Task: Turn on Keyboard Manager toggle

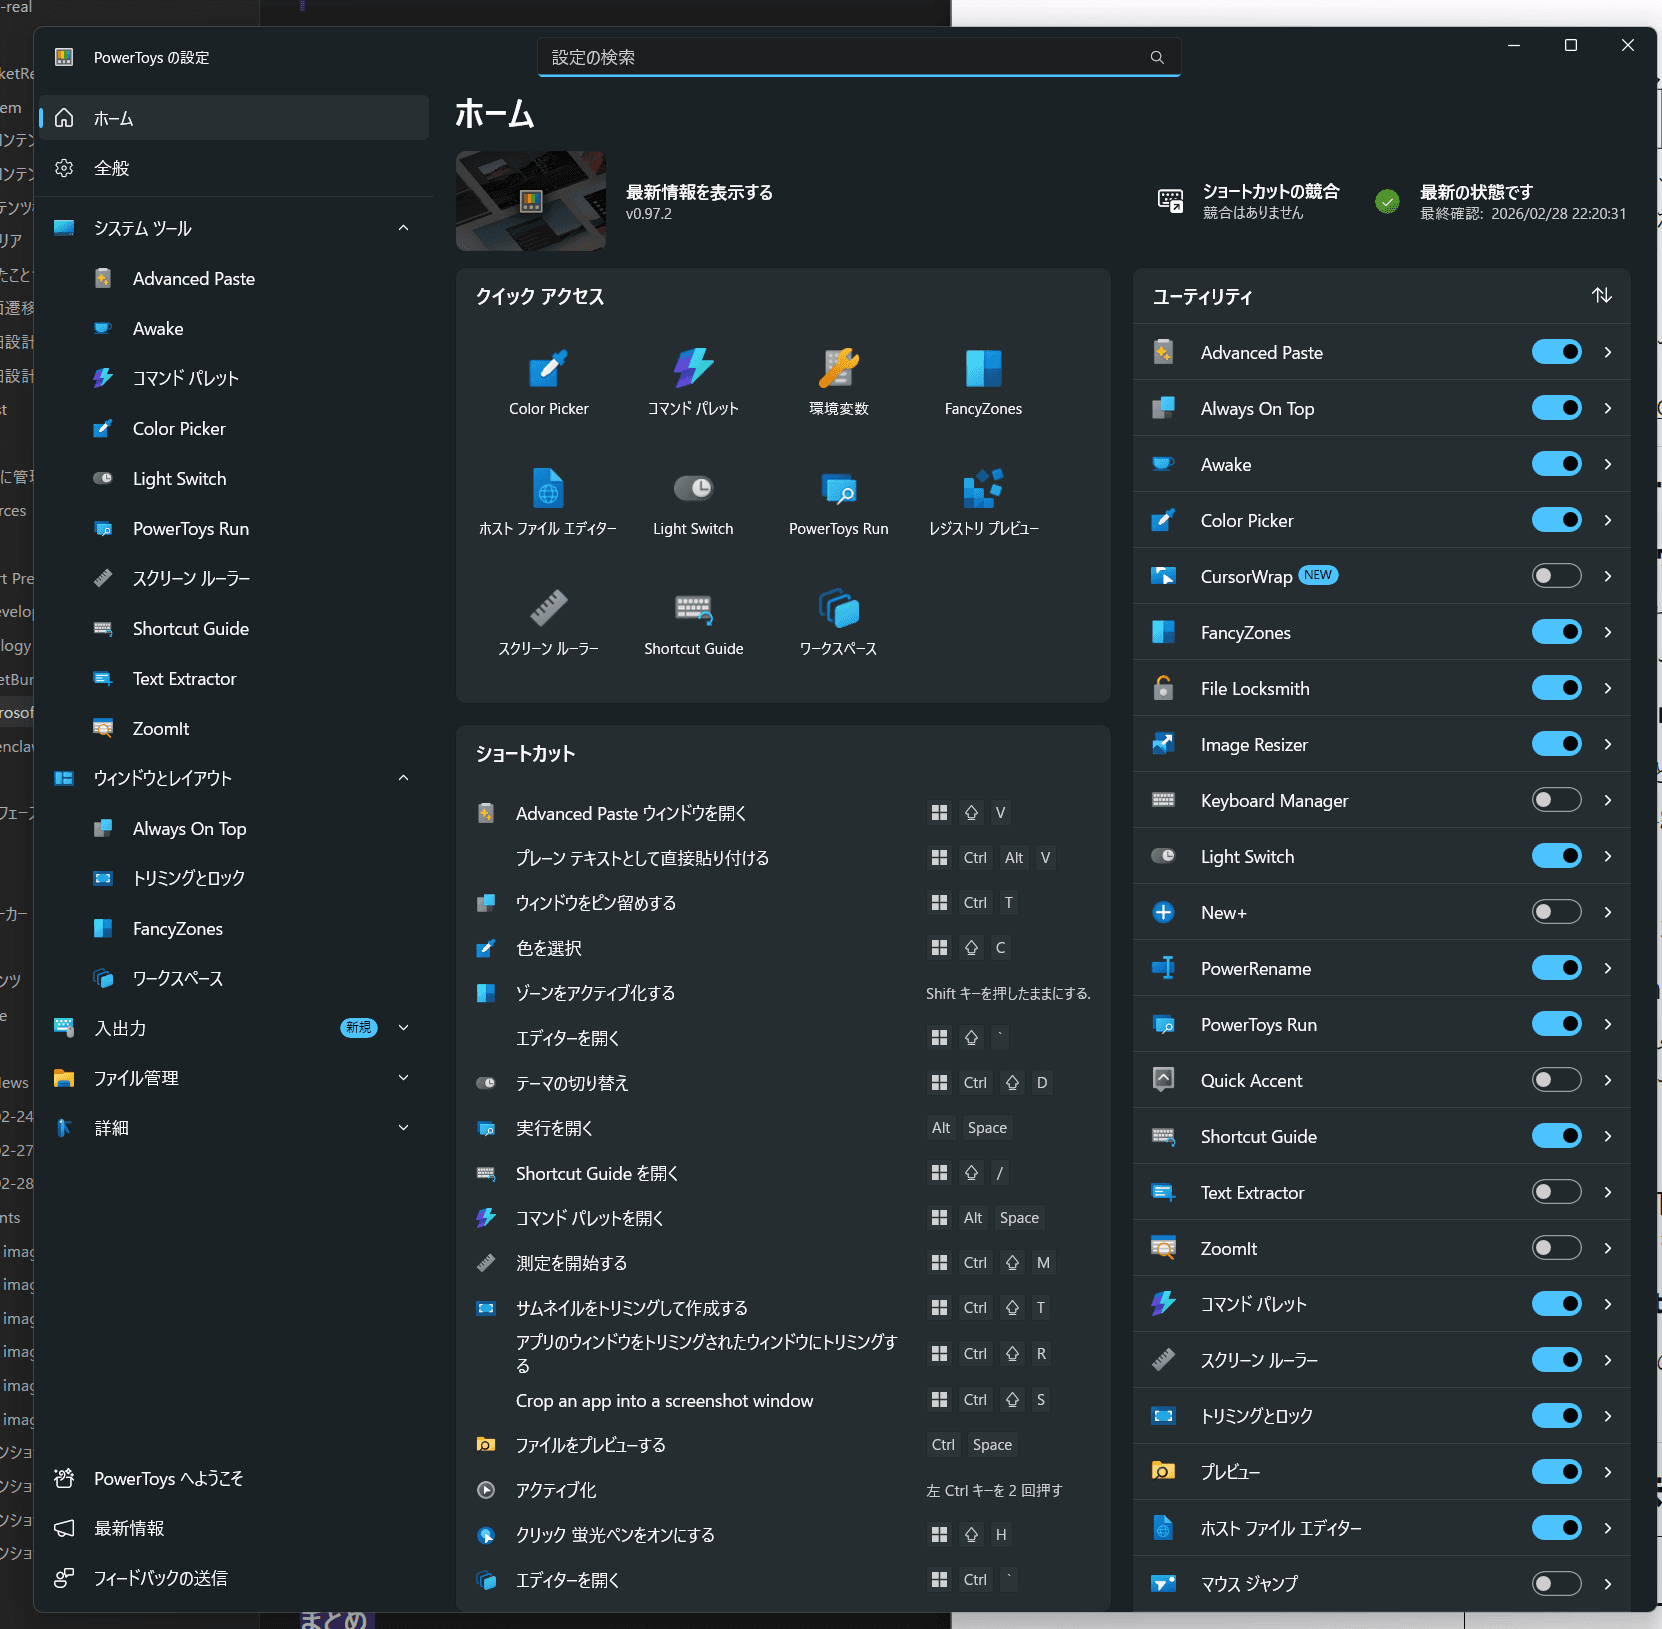Action: (x=1556, y=800)
